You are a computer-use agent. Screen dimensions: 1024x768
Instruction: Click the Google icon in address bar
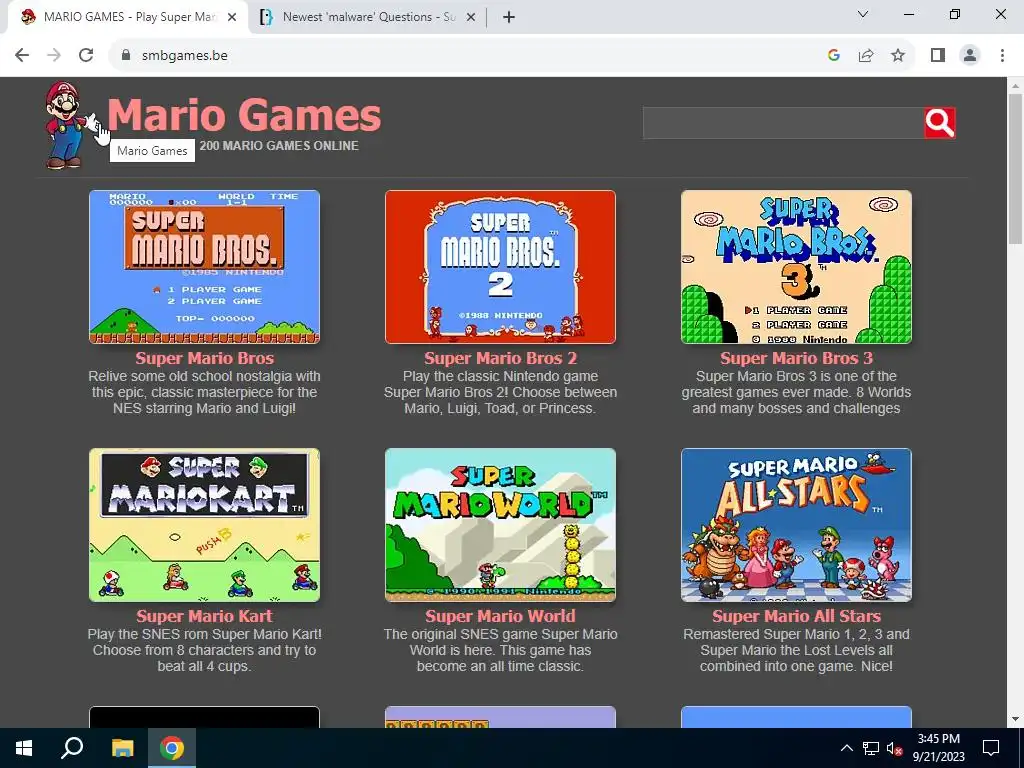[833, 56]
